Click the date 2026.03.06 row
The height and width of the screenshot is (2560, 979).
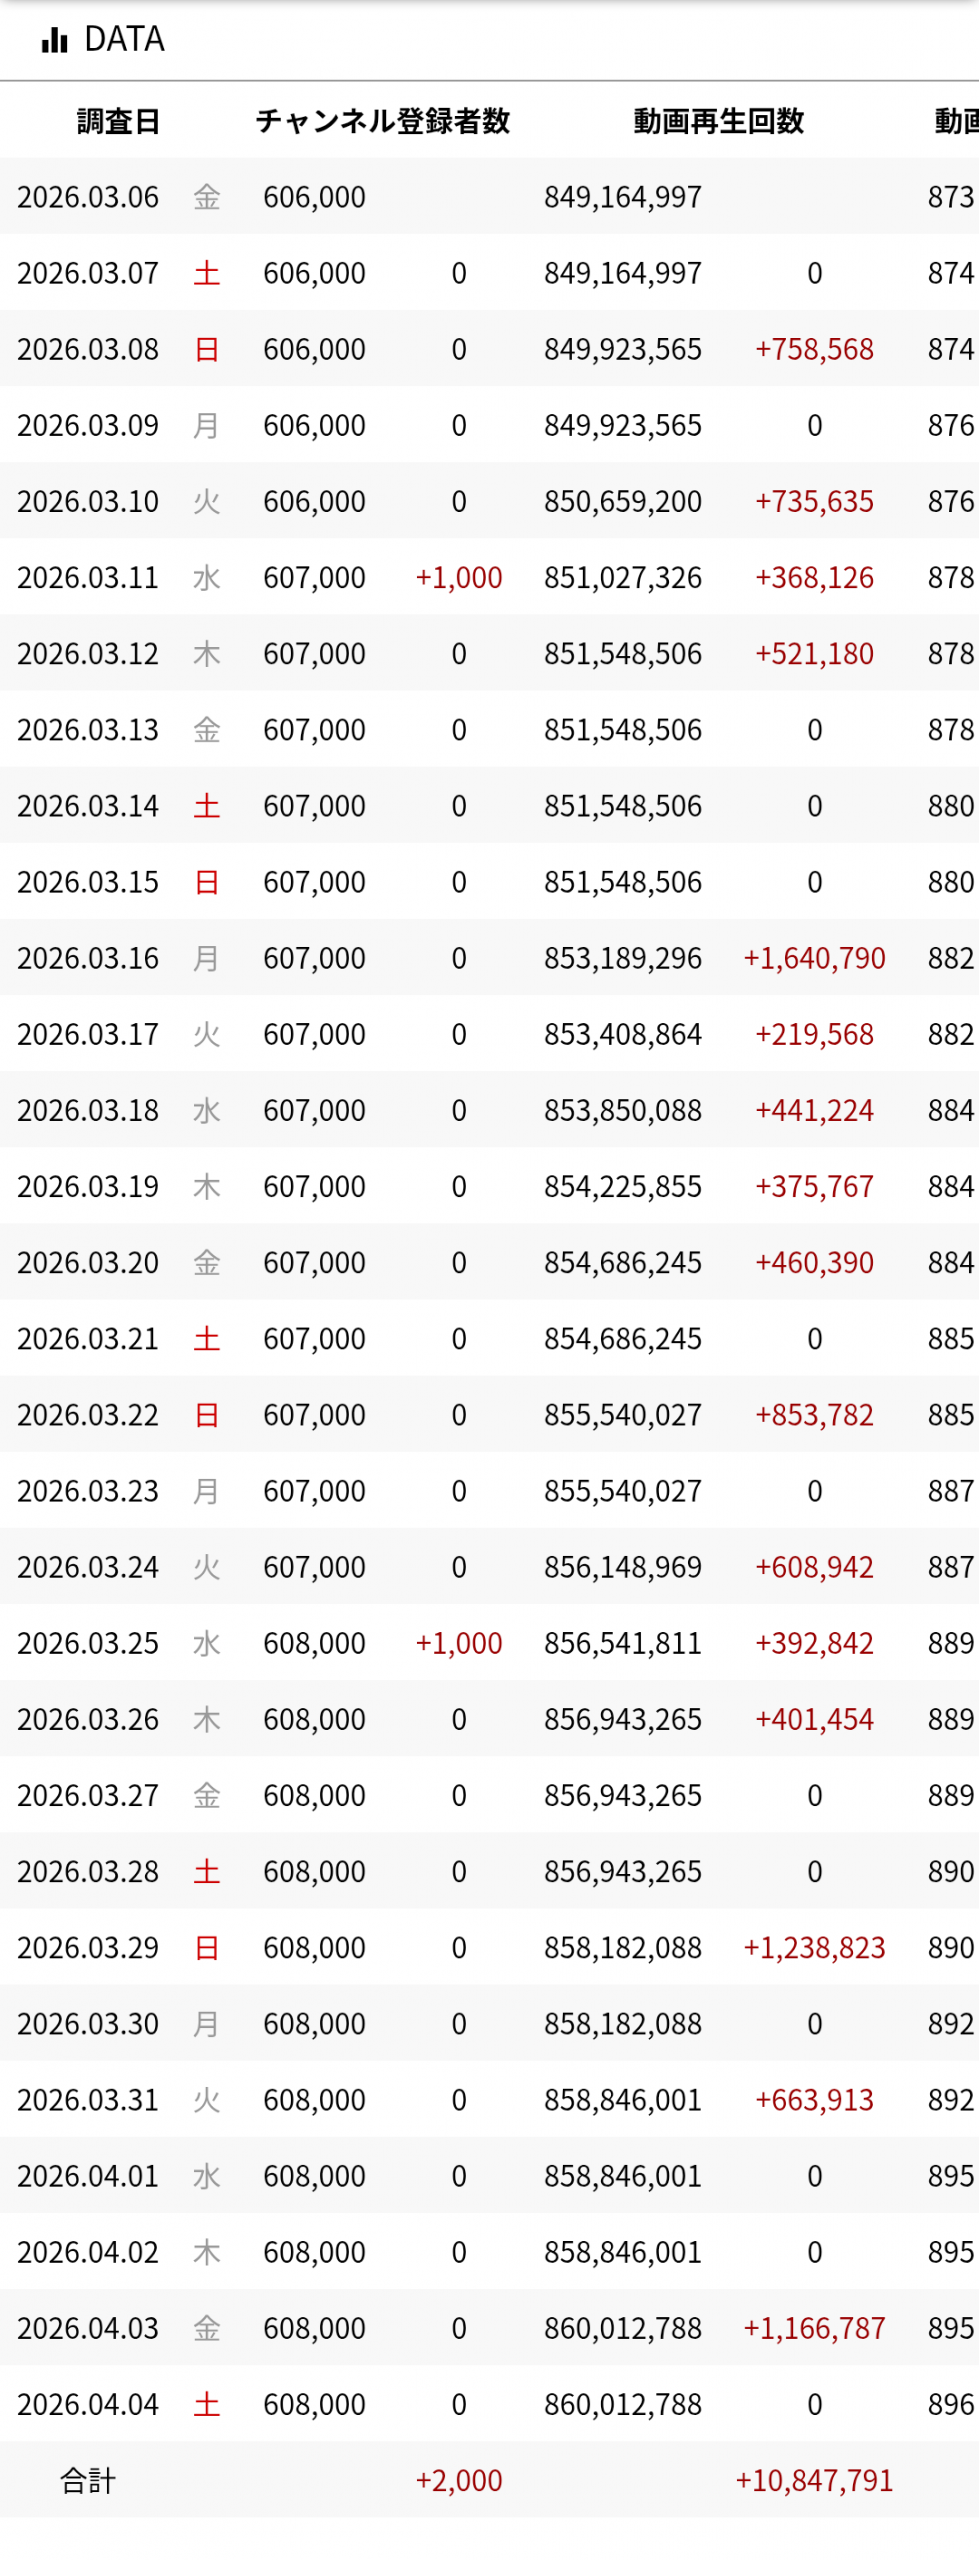[88, 197]
